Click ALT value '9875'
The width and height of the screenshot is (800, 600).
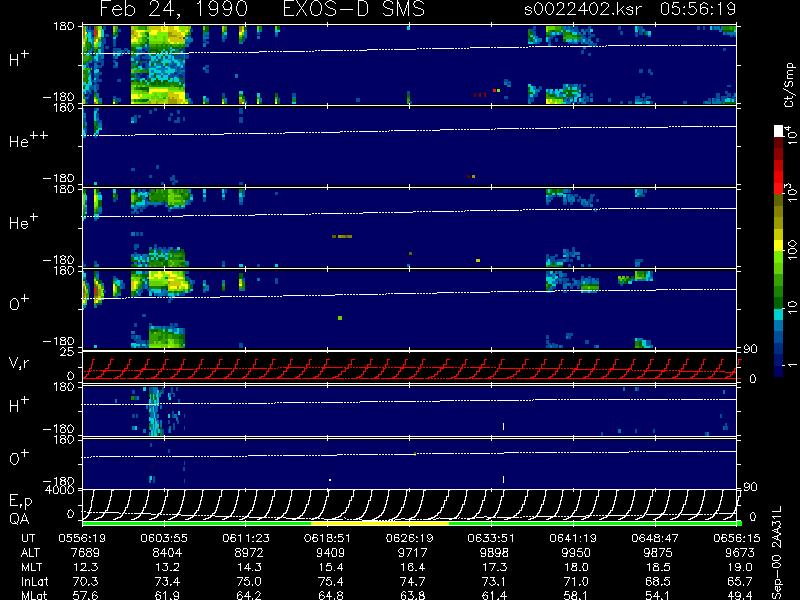[658, 553]
